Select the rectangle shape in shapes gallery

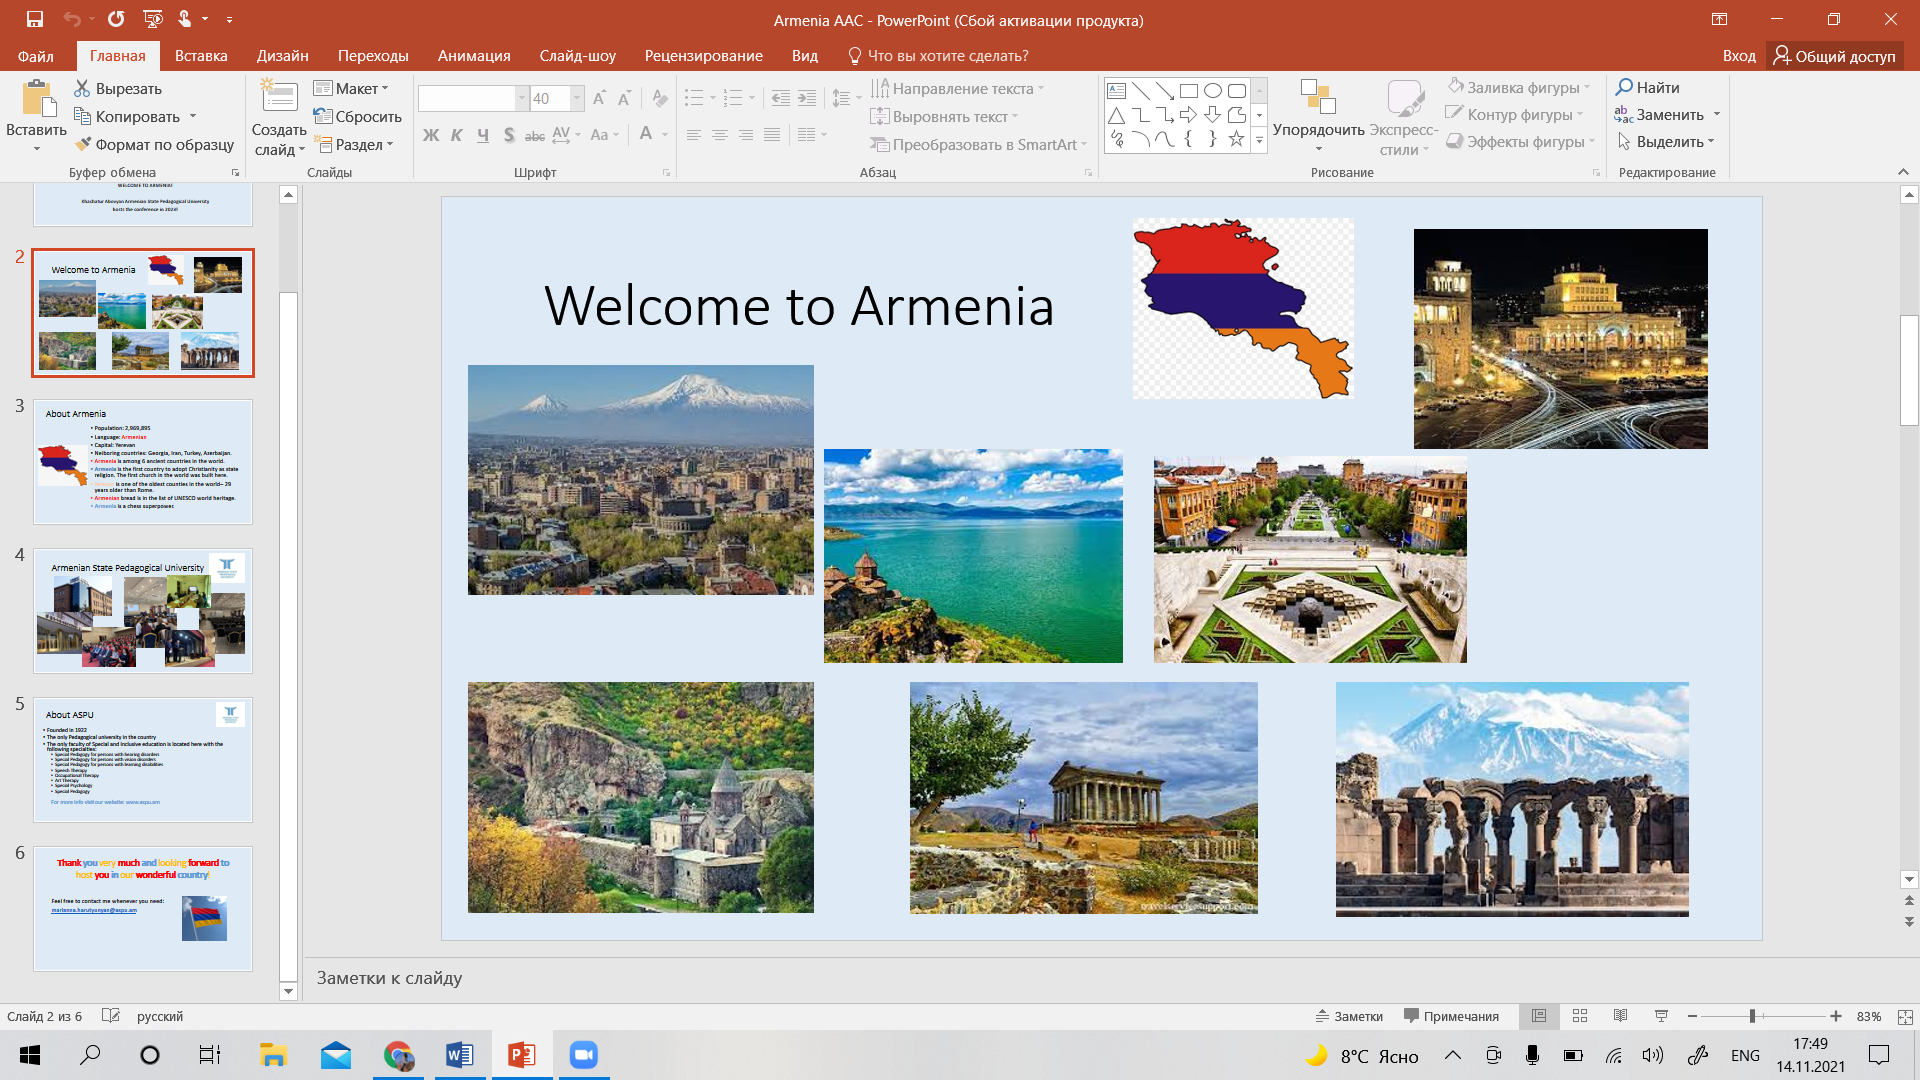tap(1188, 91)
